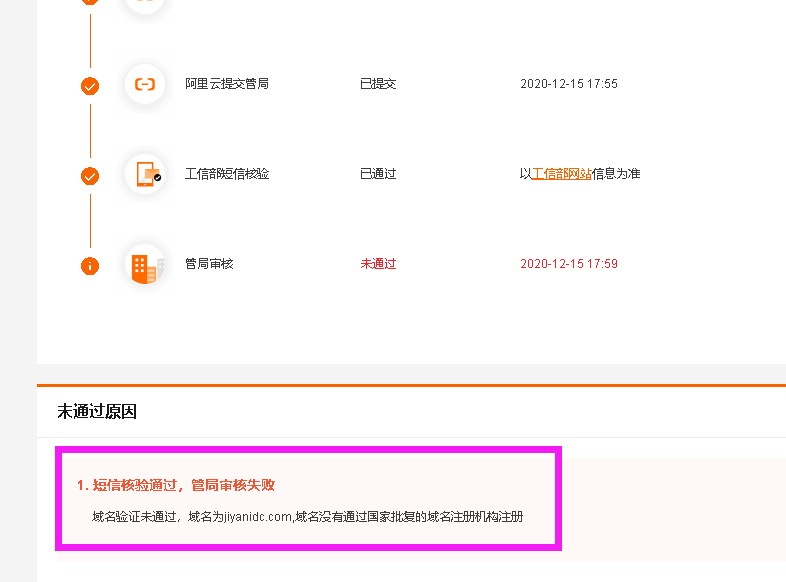Click the timestamp 2020-12-15 17:55
The width and height of the screenshot is (786, 582).
point(569,84)
